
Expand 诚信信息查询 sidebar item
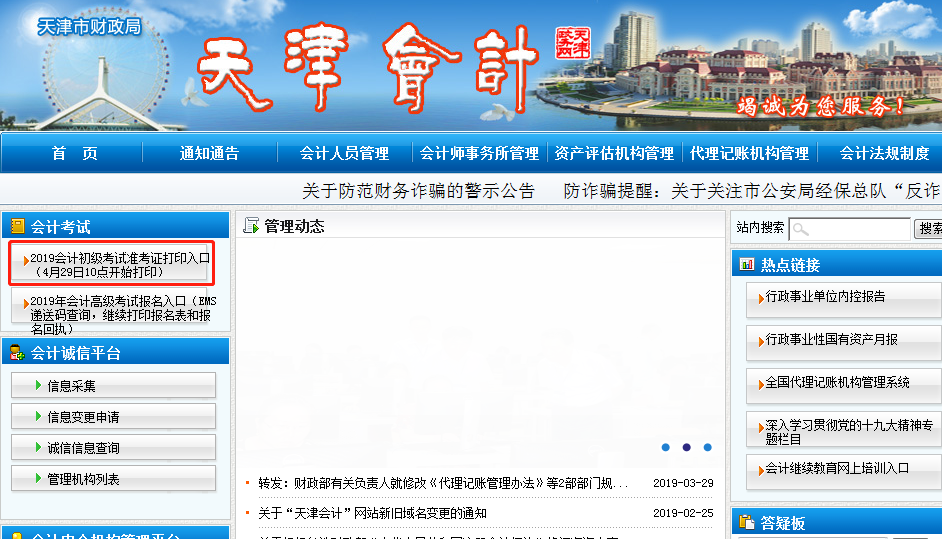113,447
